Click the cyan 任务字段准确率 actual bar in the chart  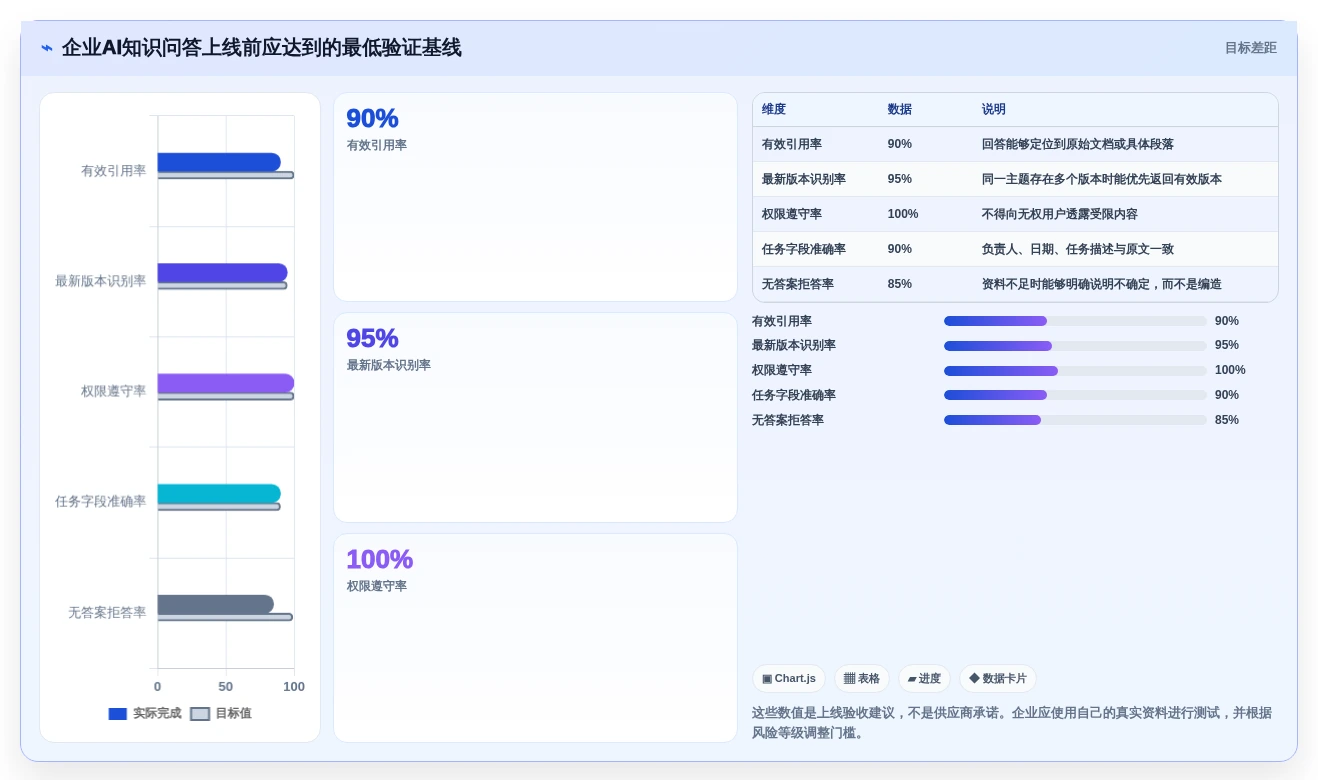click(x=219, y=494)
